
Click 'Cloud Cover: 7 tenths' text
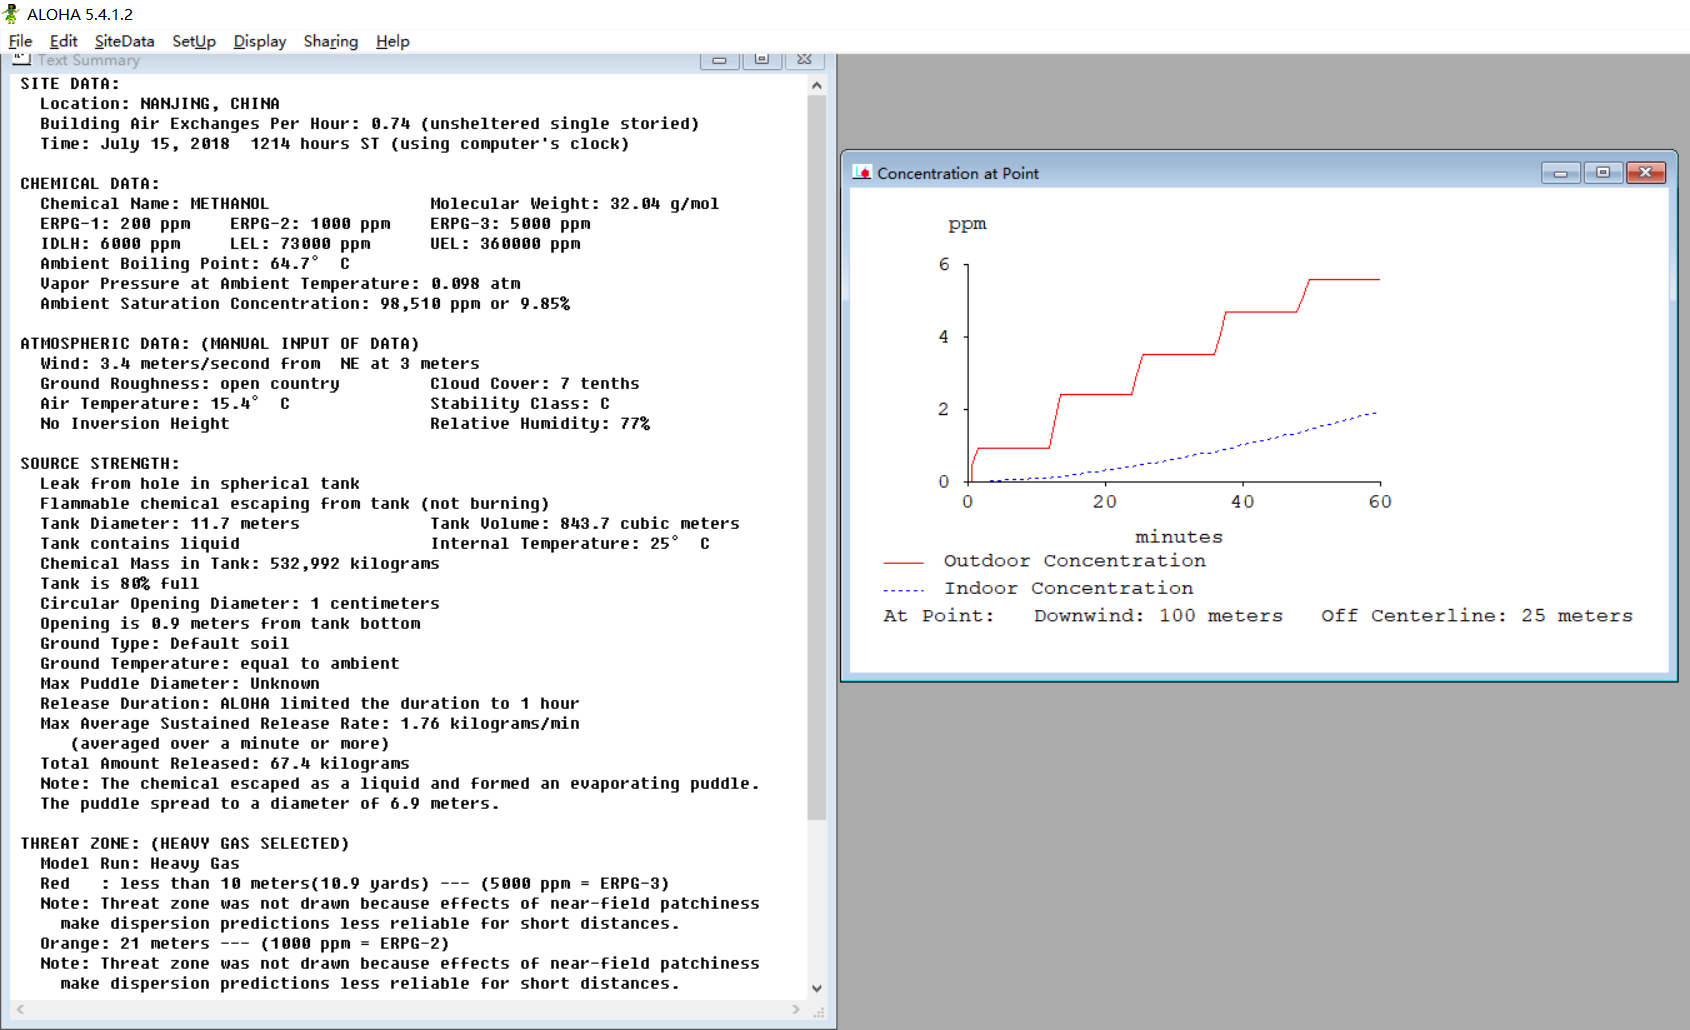tap(535, 384)
